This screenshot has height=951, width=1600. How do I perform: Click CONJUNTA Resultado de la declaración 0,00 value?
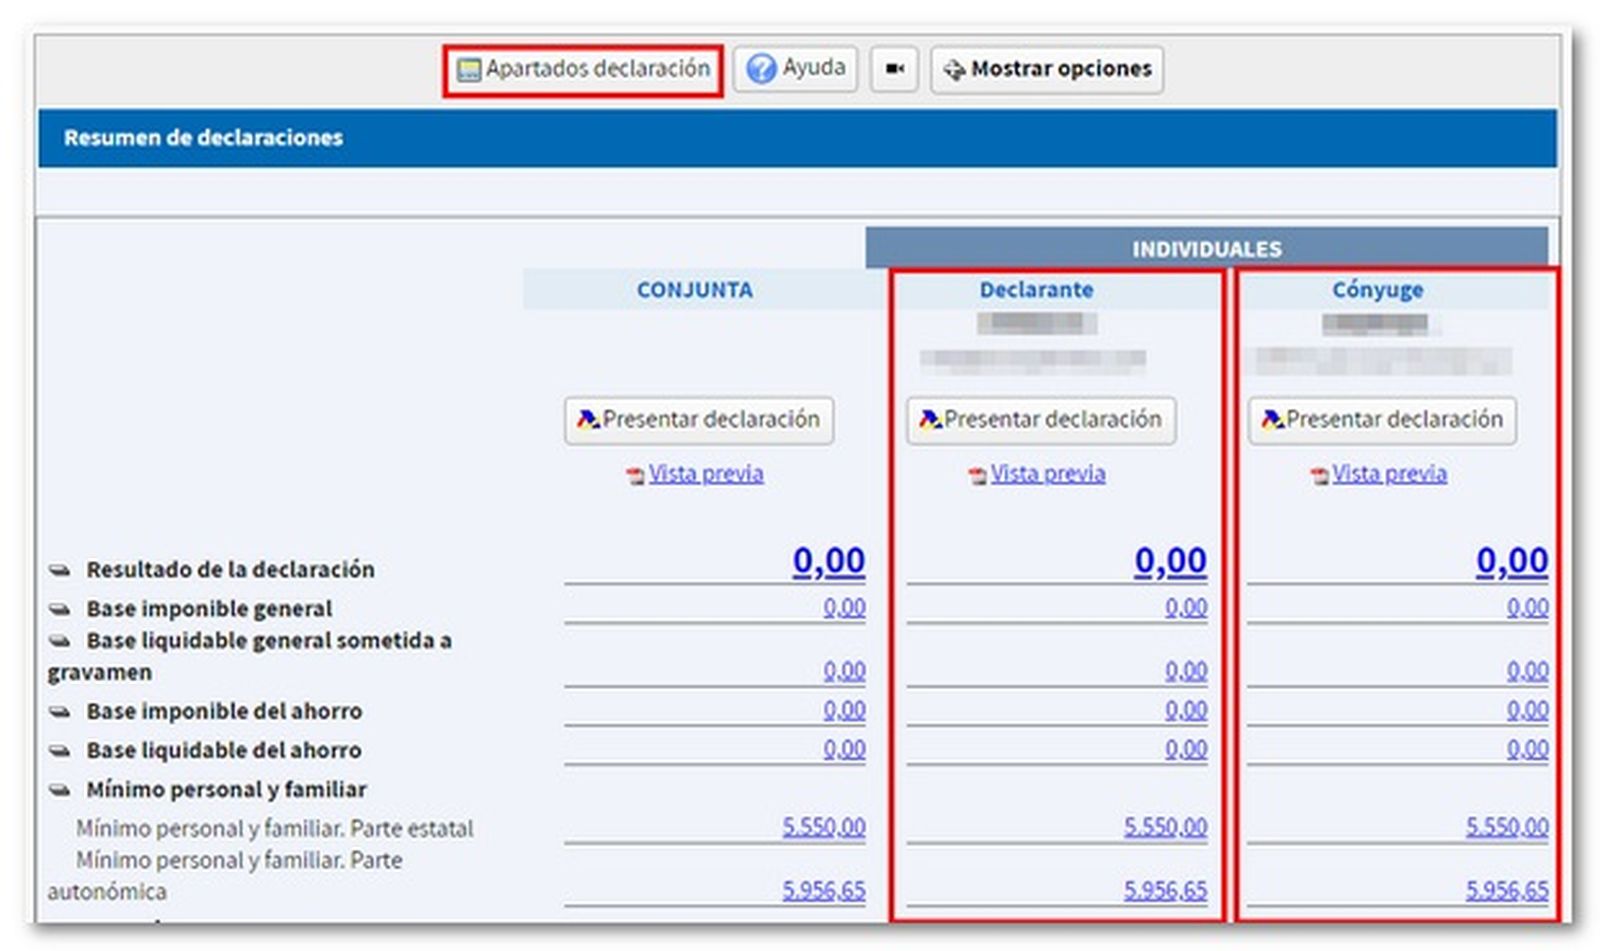[829, 561]
